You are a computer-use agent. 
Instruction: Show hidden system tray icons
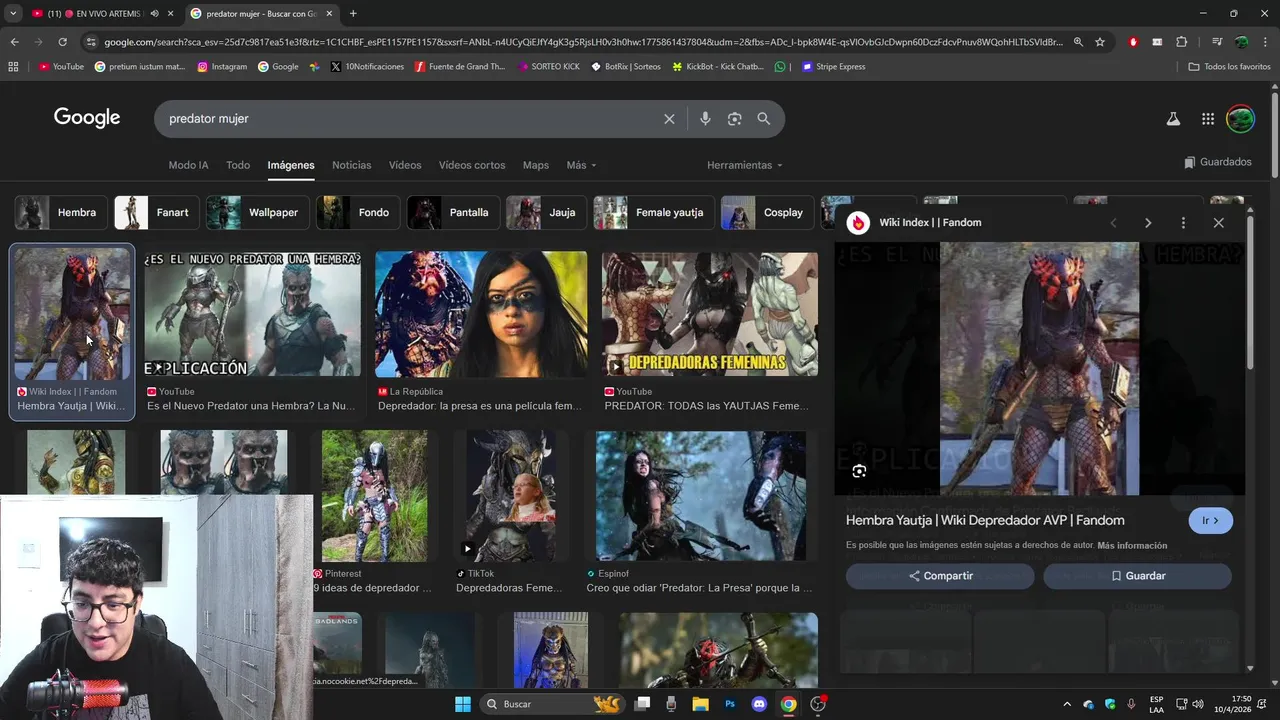[x=1067, y=704]
